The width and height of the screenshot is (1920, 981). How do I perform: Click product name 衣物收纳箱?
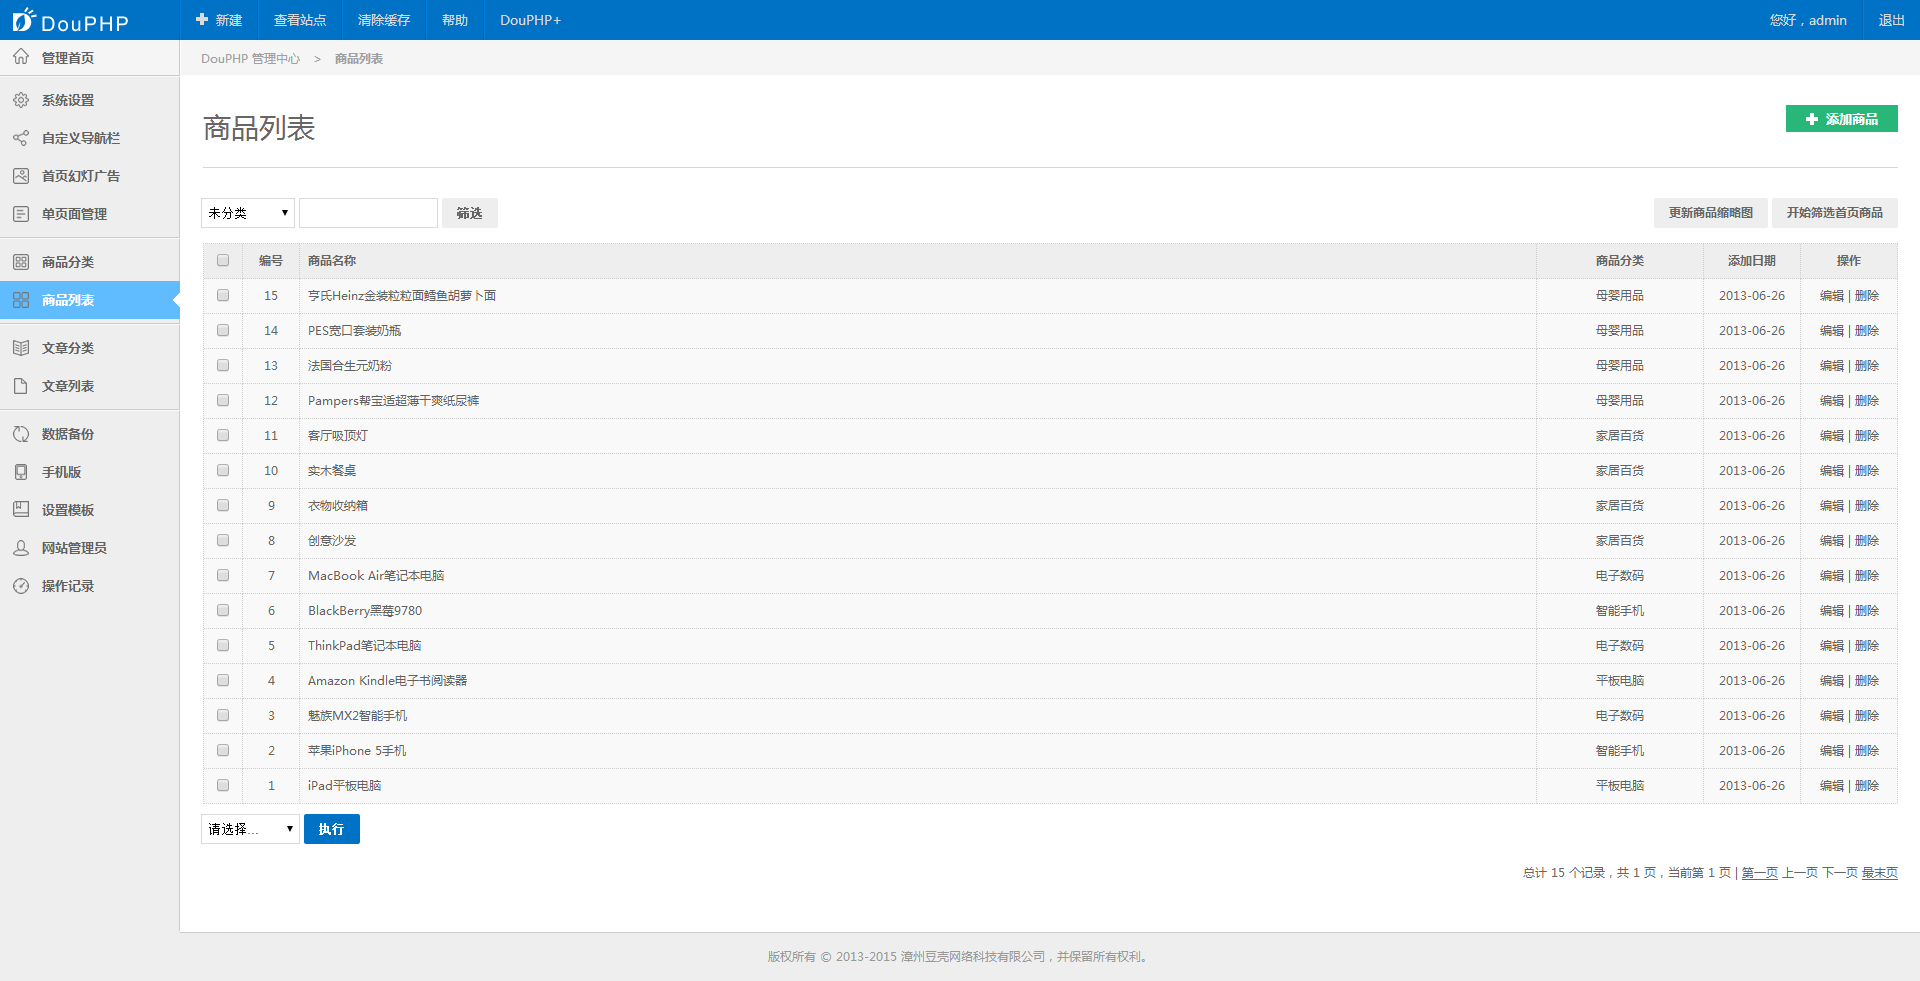338,506
